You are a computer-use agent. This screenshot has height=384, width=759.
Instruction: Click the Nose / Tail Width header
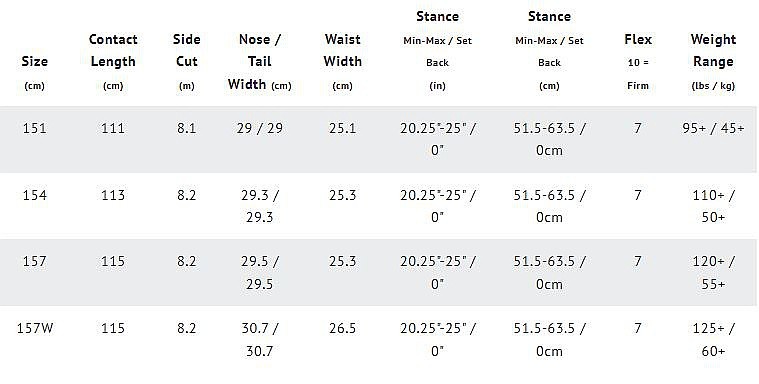(259, 62)
